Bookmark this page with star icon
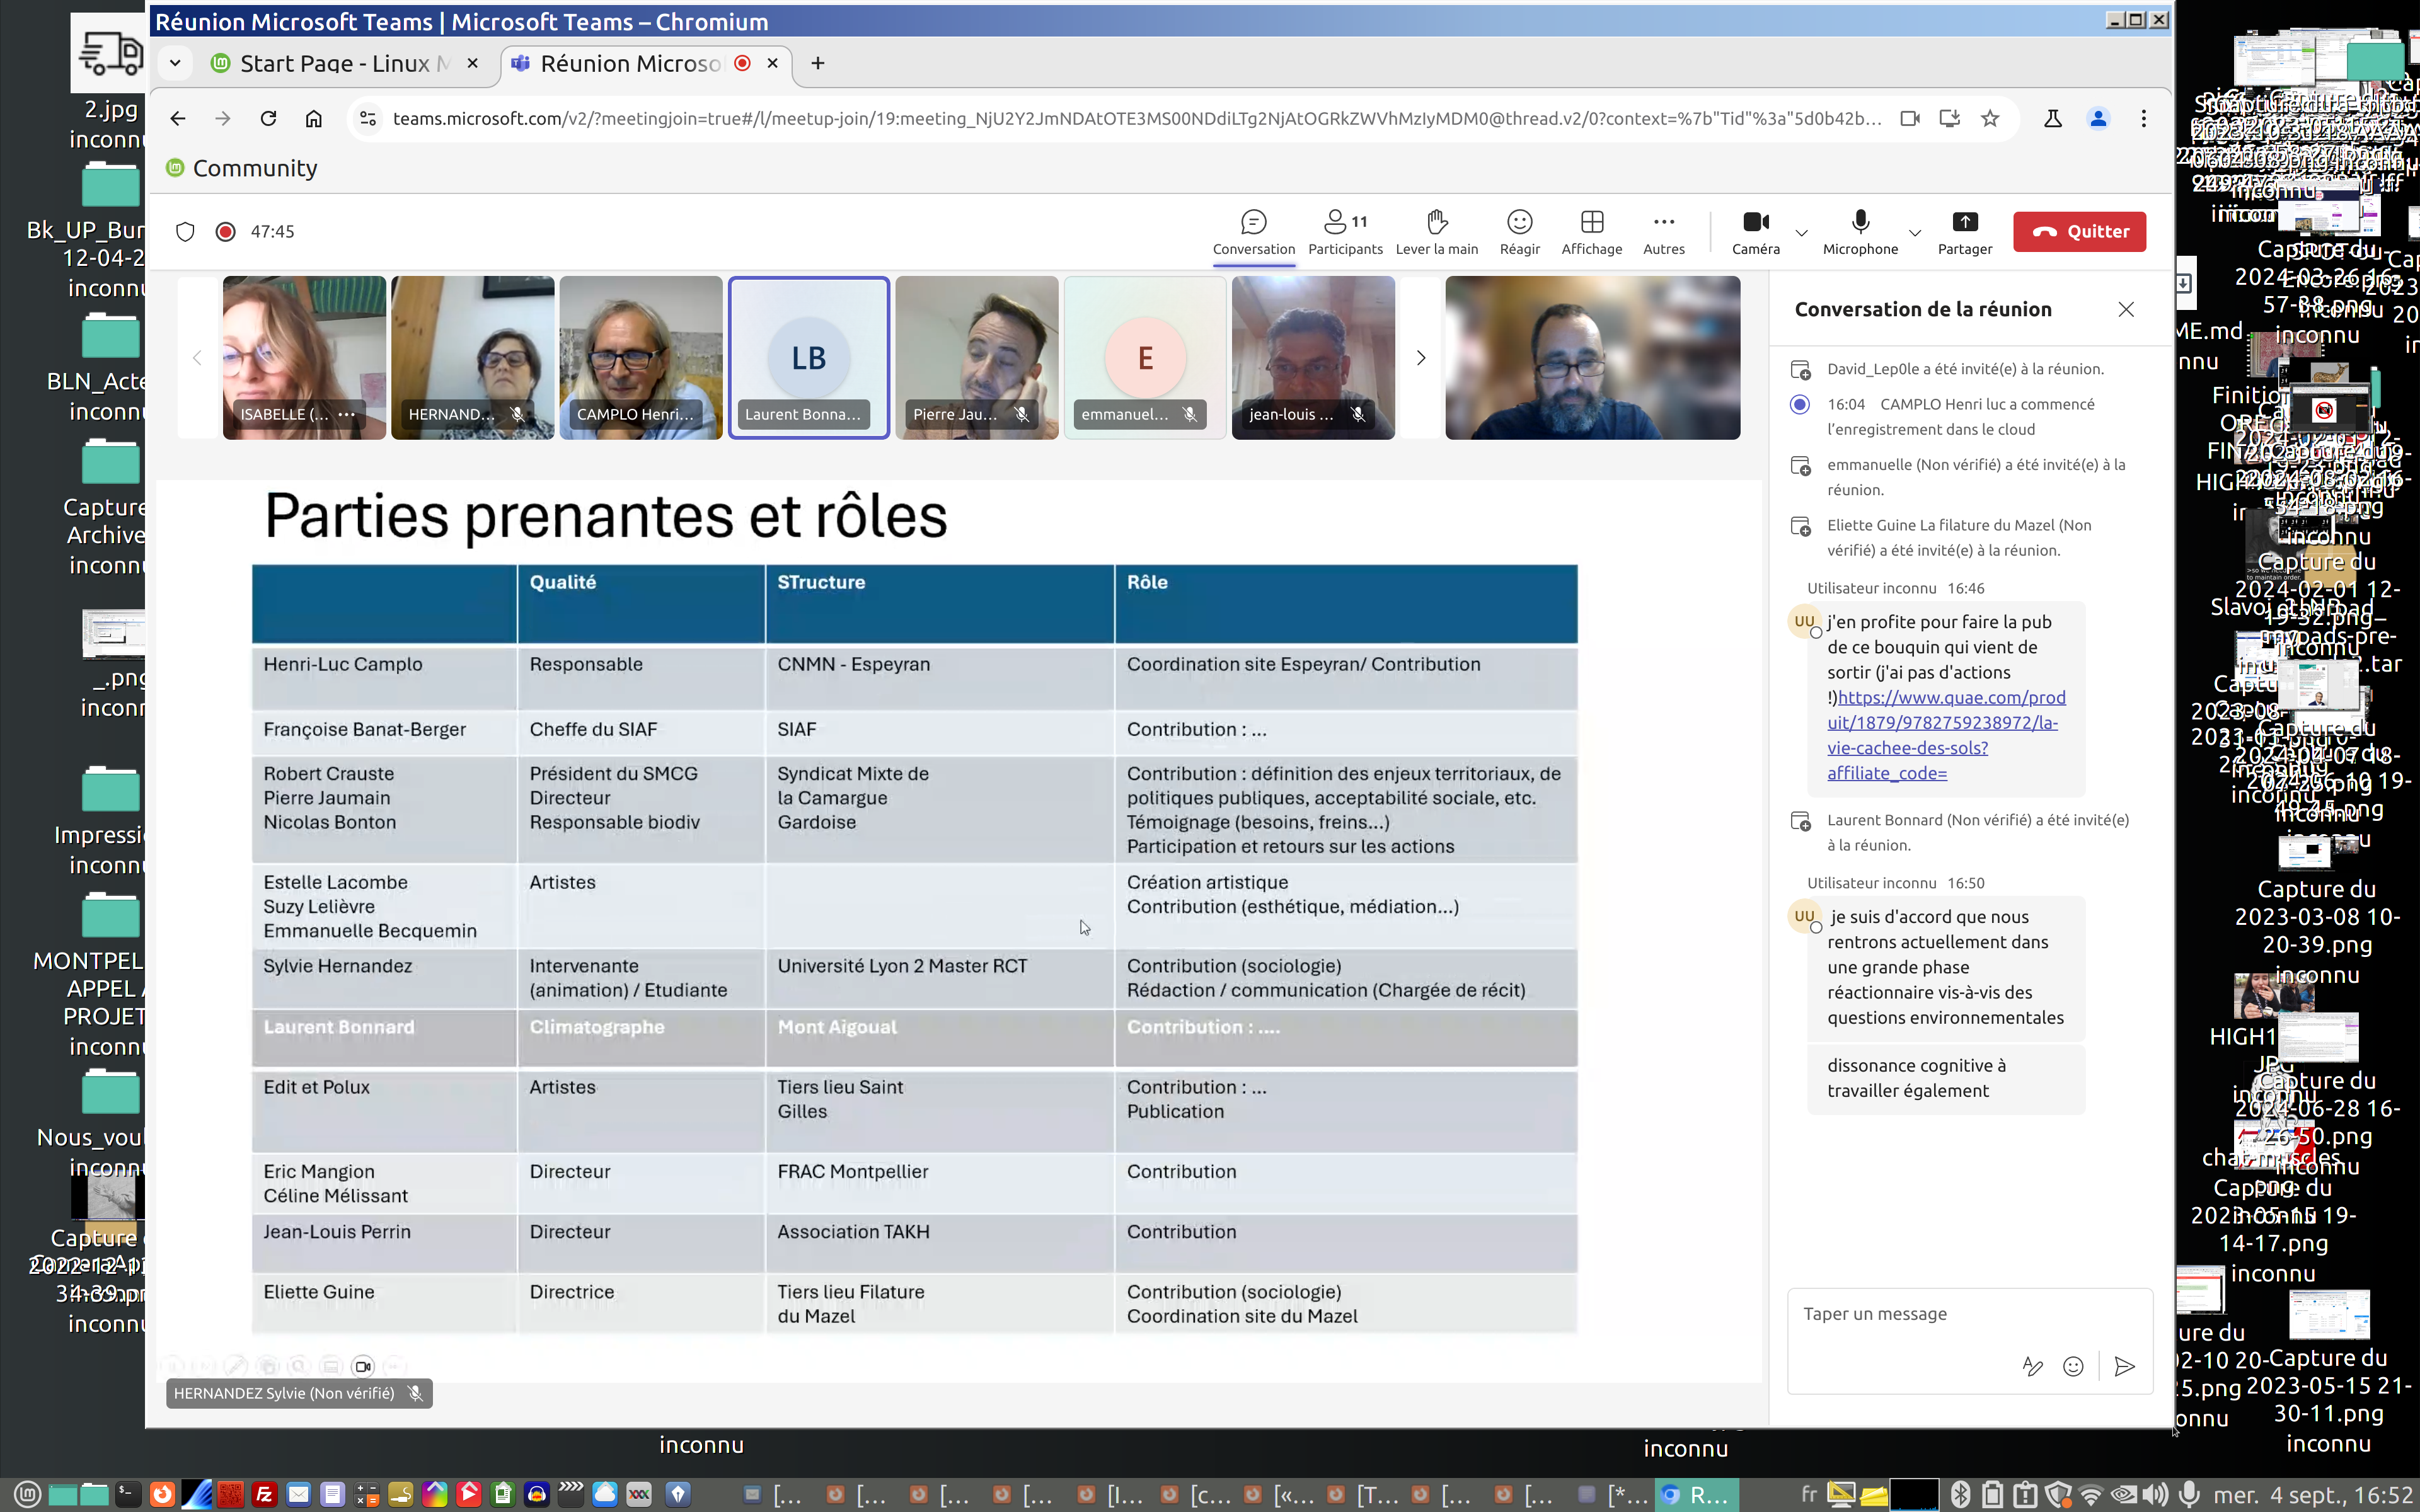Screen dimensions: 2420x1512 (1990, 119)
